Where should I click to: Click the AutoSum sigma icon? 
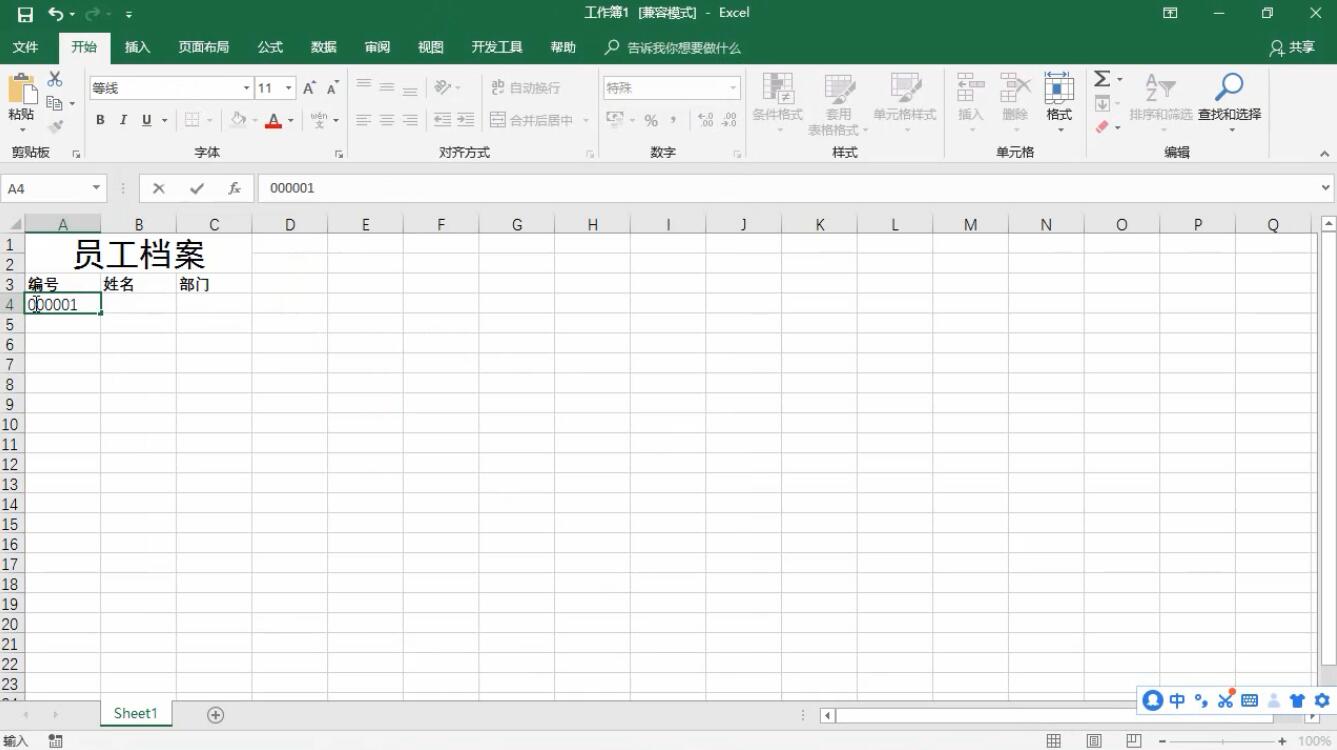(x=1102, y=79)
